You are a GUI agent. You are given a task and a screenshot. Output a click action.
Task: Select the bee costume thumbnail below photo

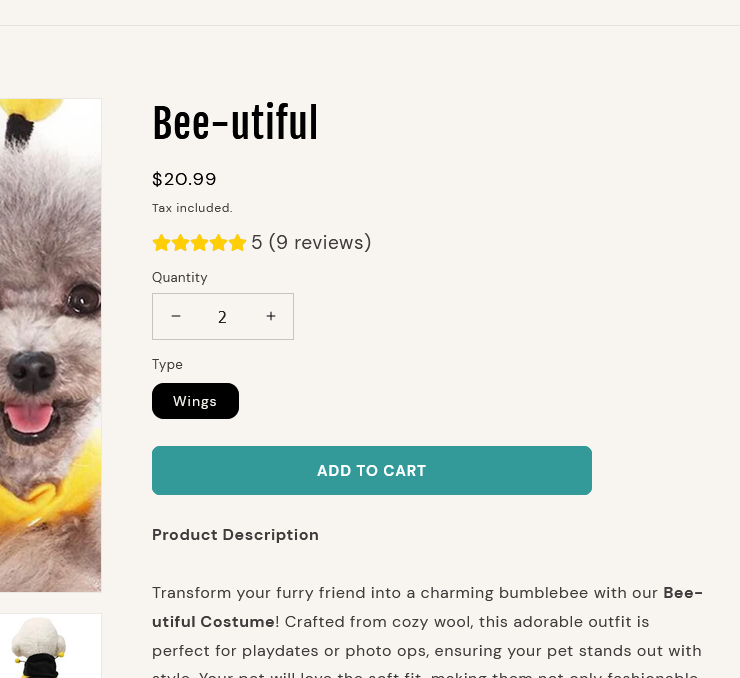50,646
